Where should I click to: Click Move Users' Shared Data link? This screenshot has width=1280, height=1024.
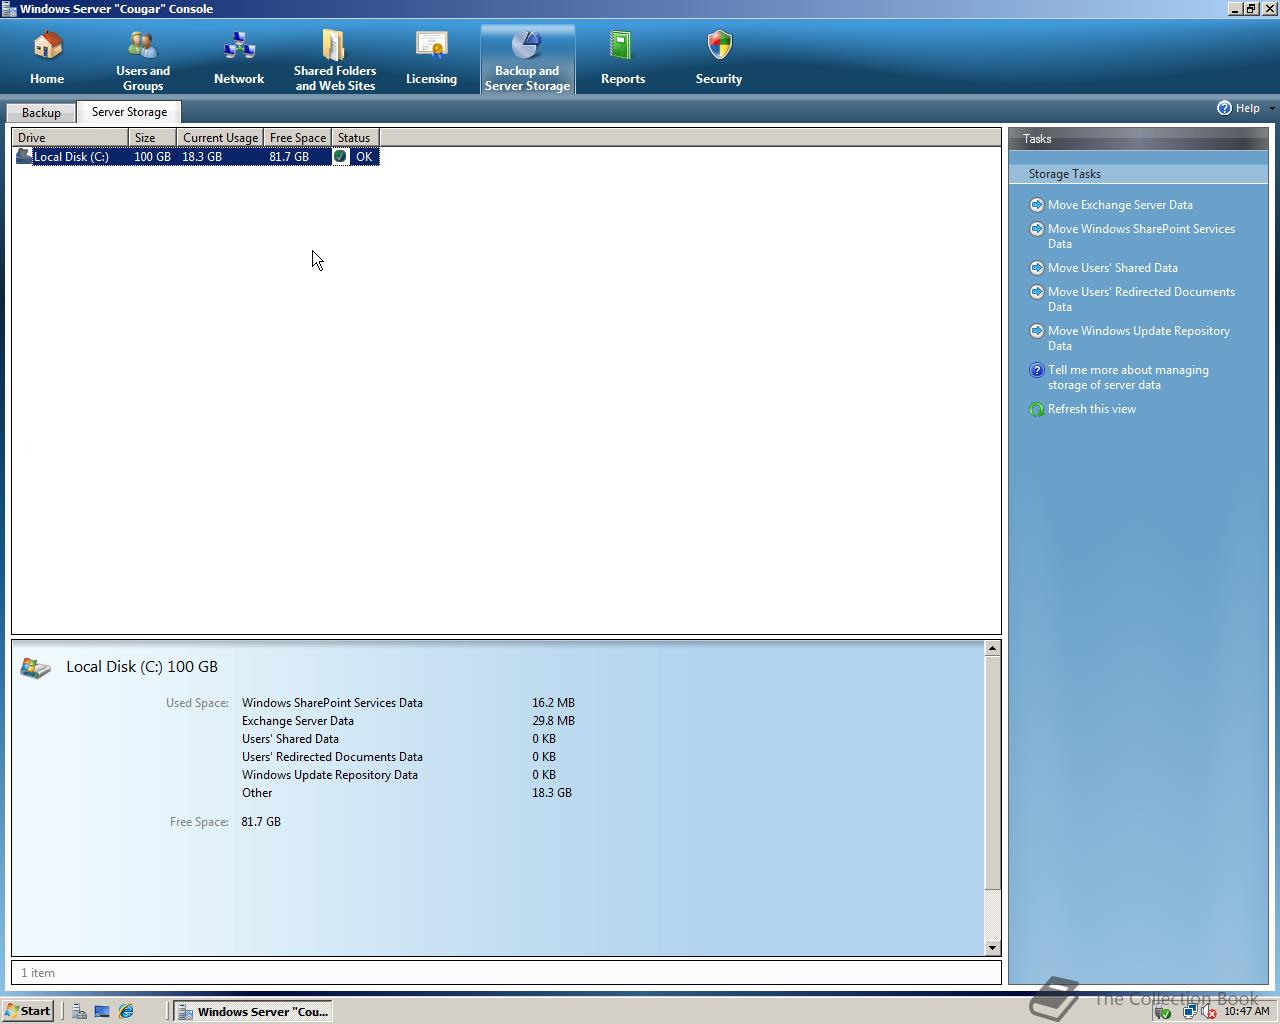coord(1113,268)
